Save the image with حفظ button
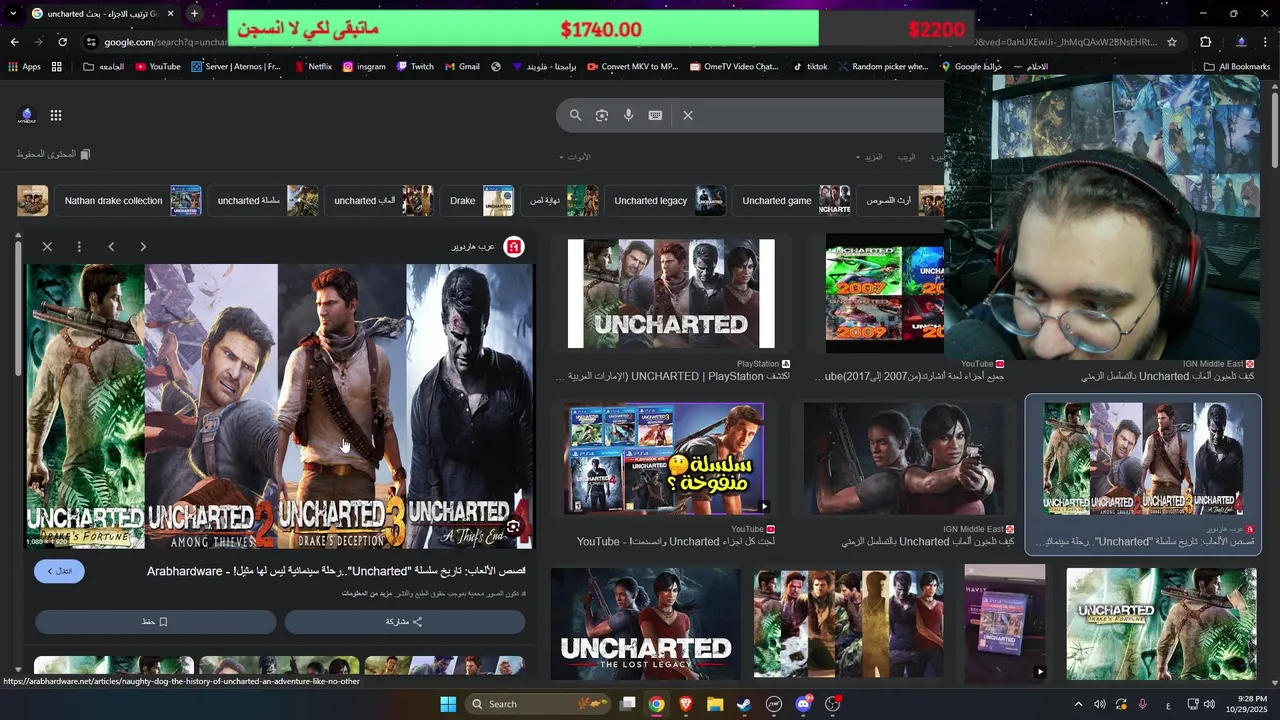This screenshot has width=1280, height=720. click(x=155, y=621)
